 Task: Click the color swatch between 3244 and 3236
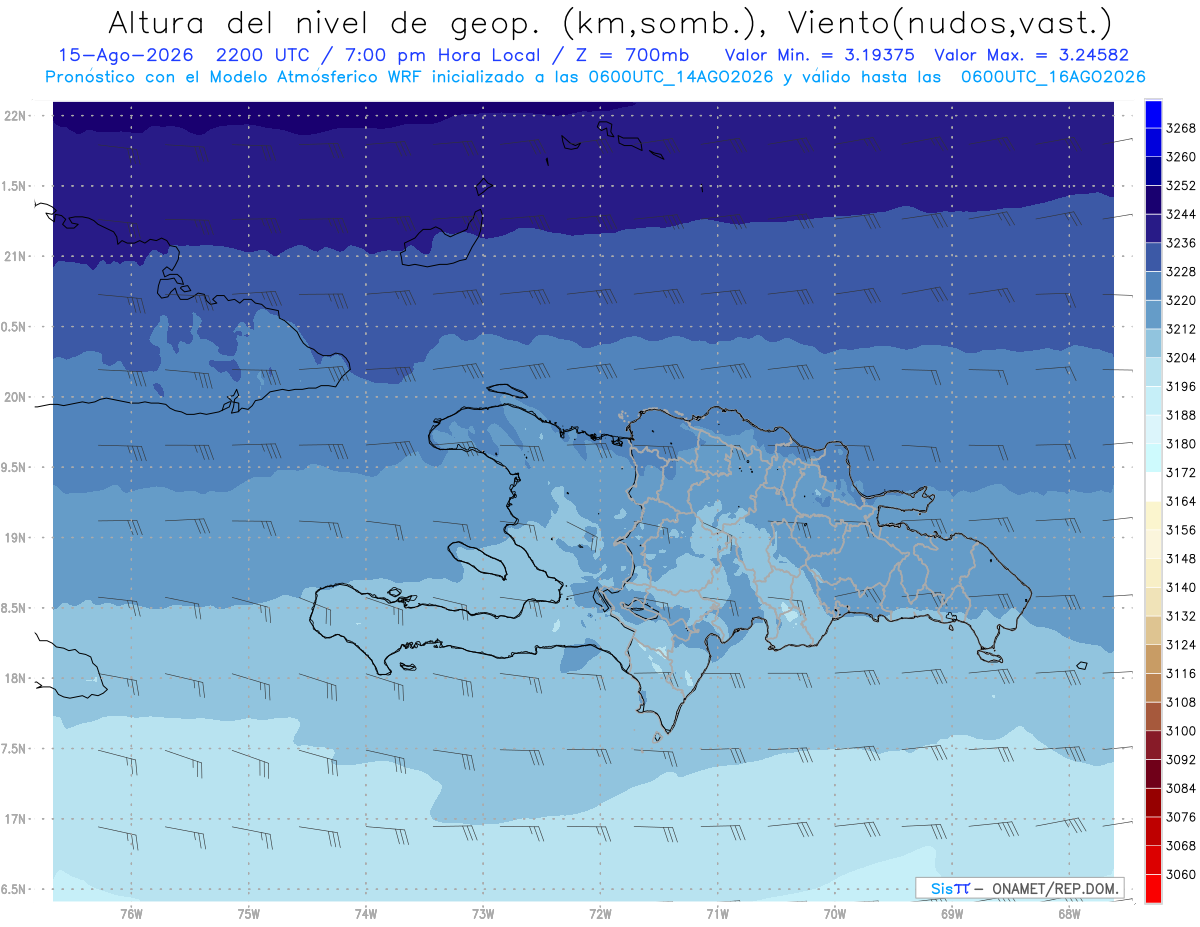pos(1153,229)
